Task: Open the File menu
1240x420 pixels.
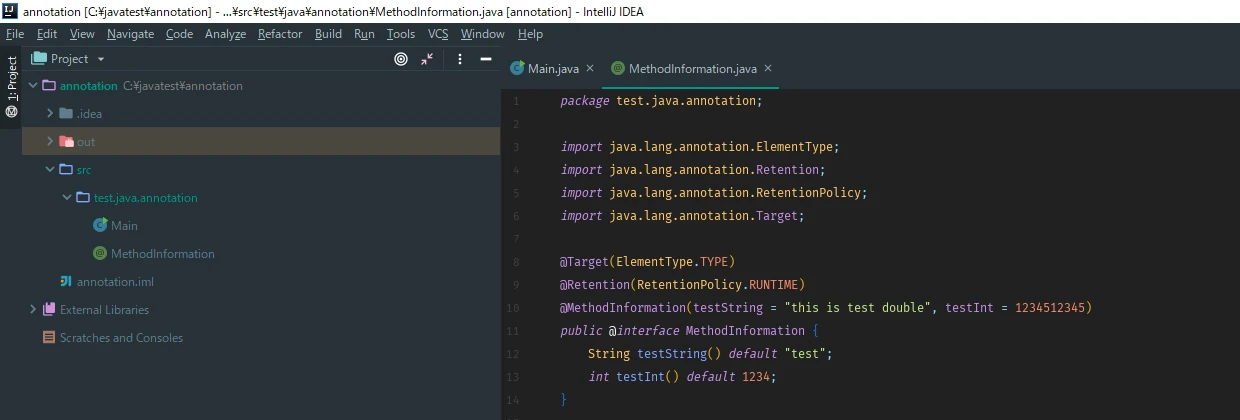Action: click(15, 34)
